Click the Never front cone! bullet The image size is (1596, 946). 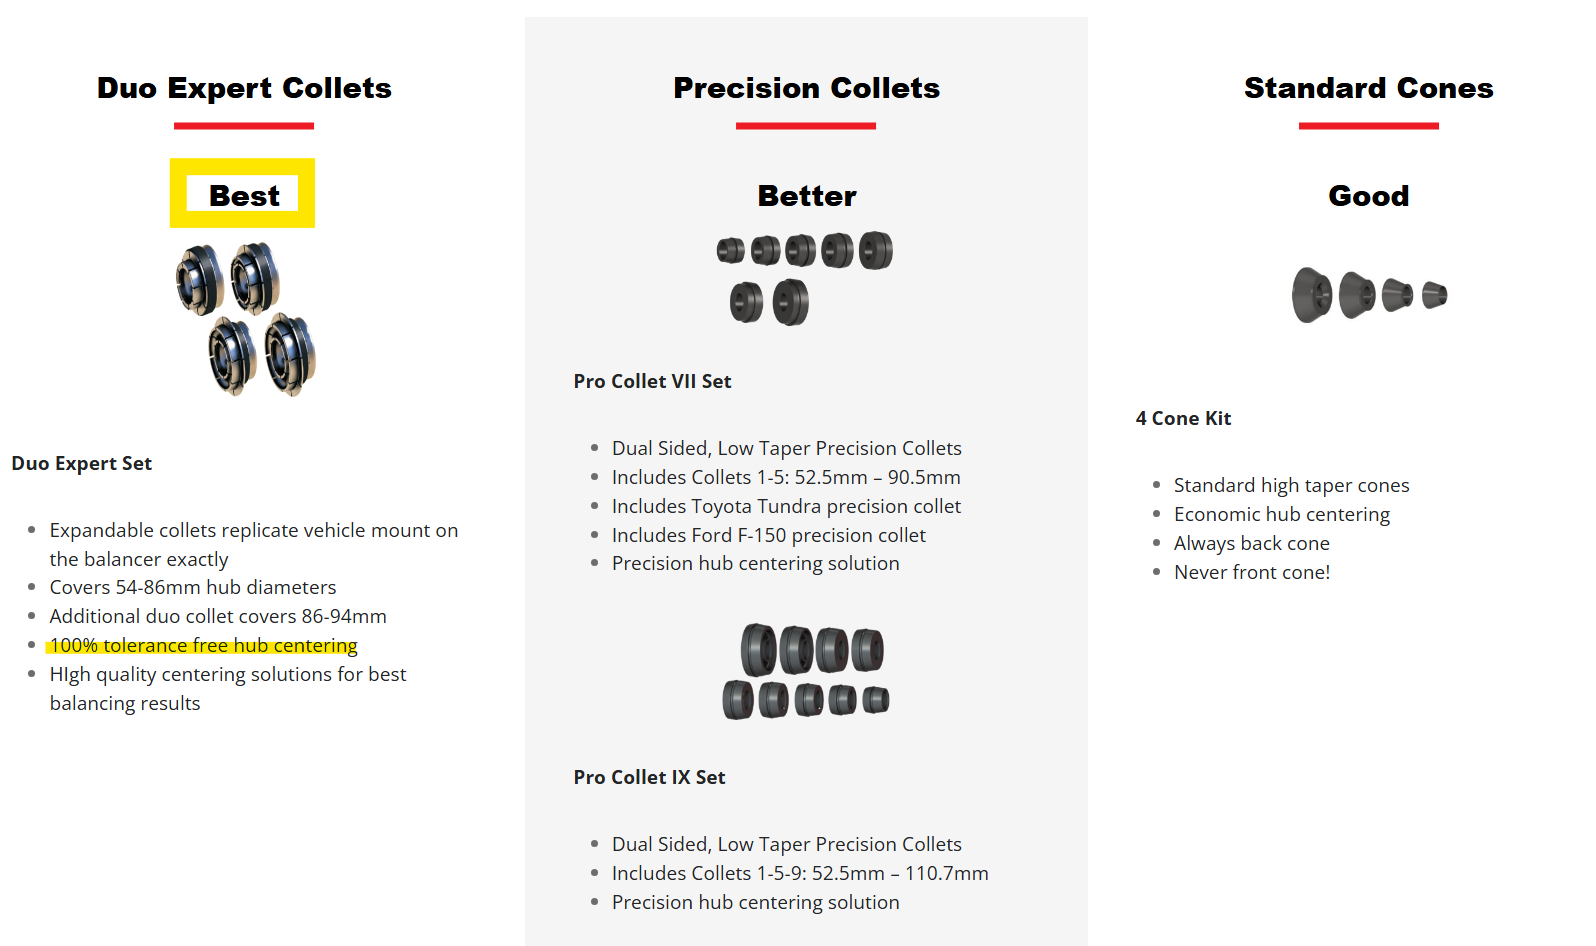[1251, 572]
